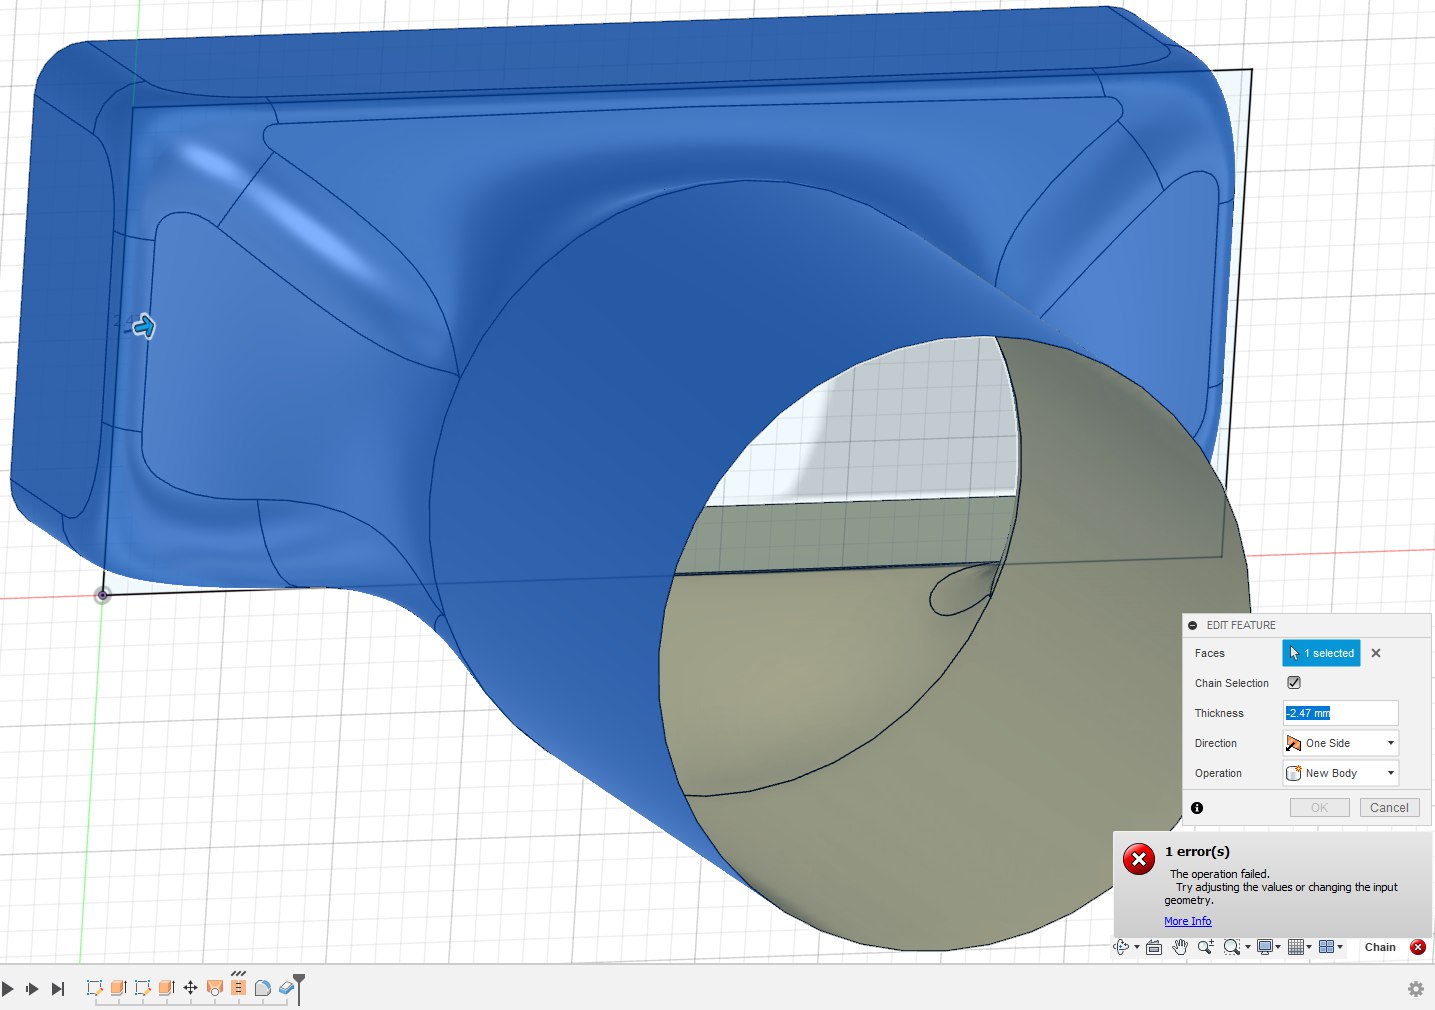Click the info icon in Edit Feature
Screen dimensions: 1435x1010
tap(1197, 808)
